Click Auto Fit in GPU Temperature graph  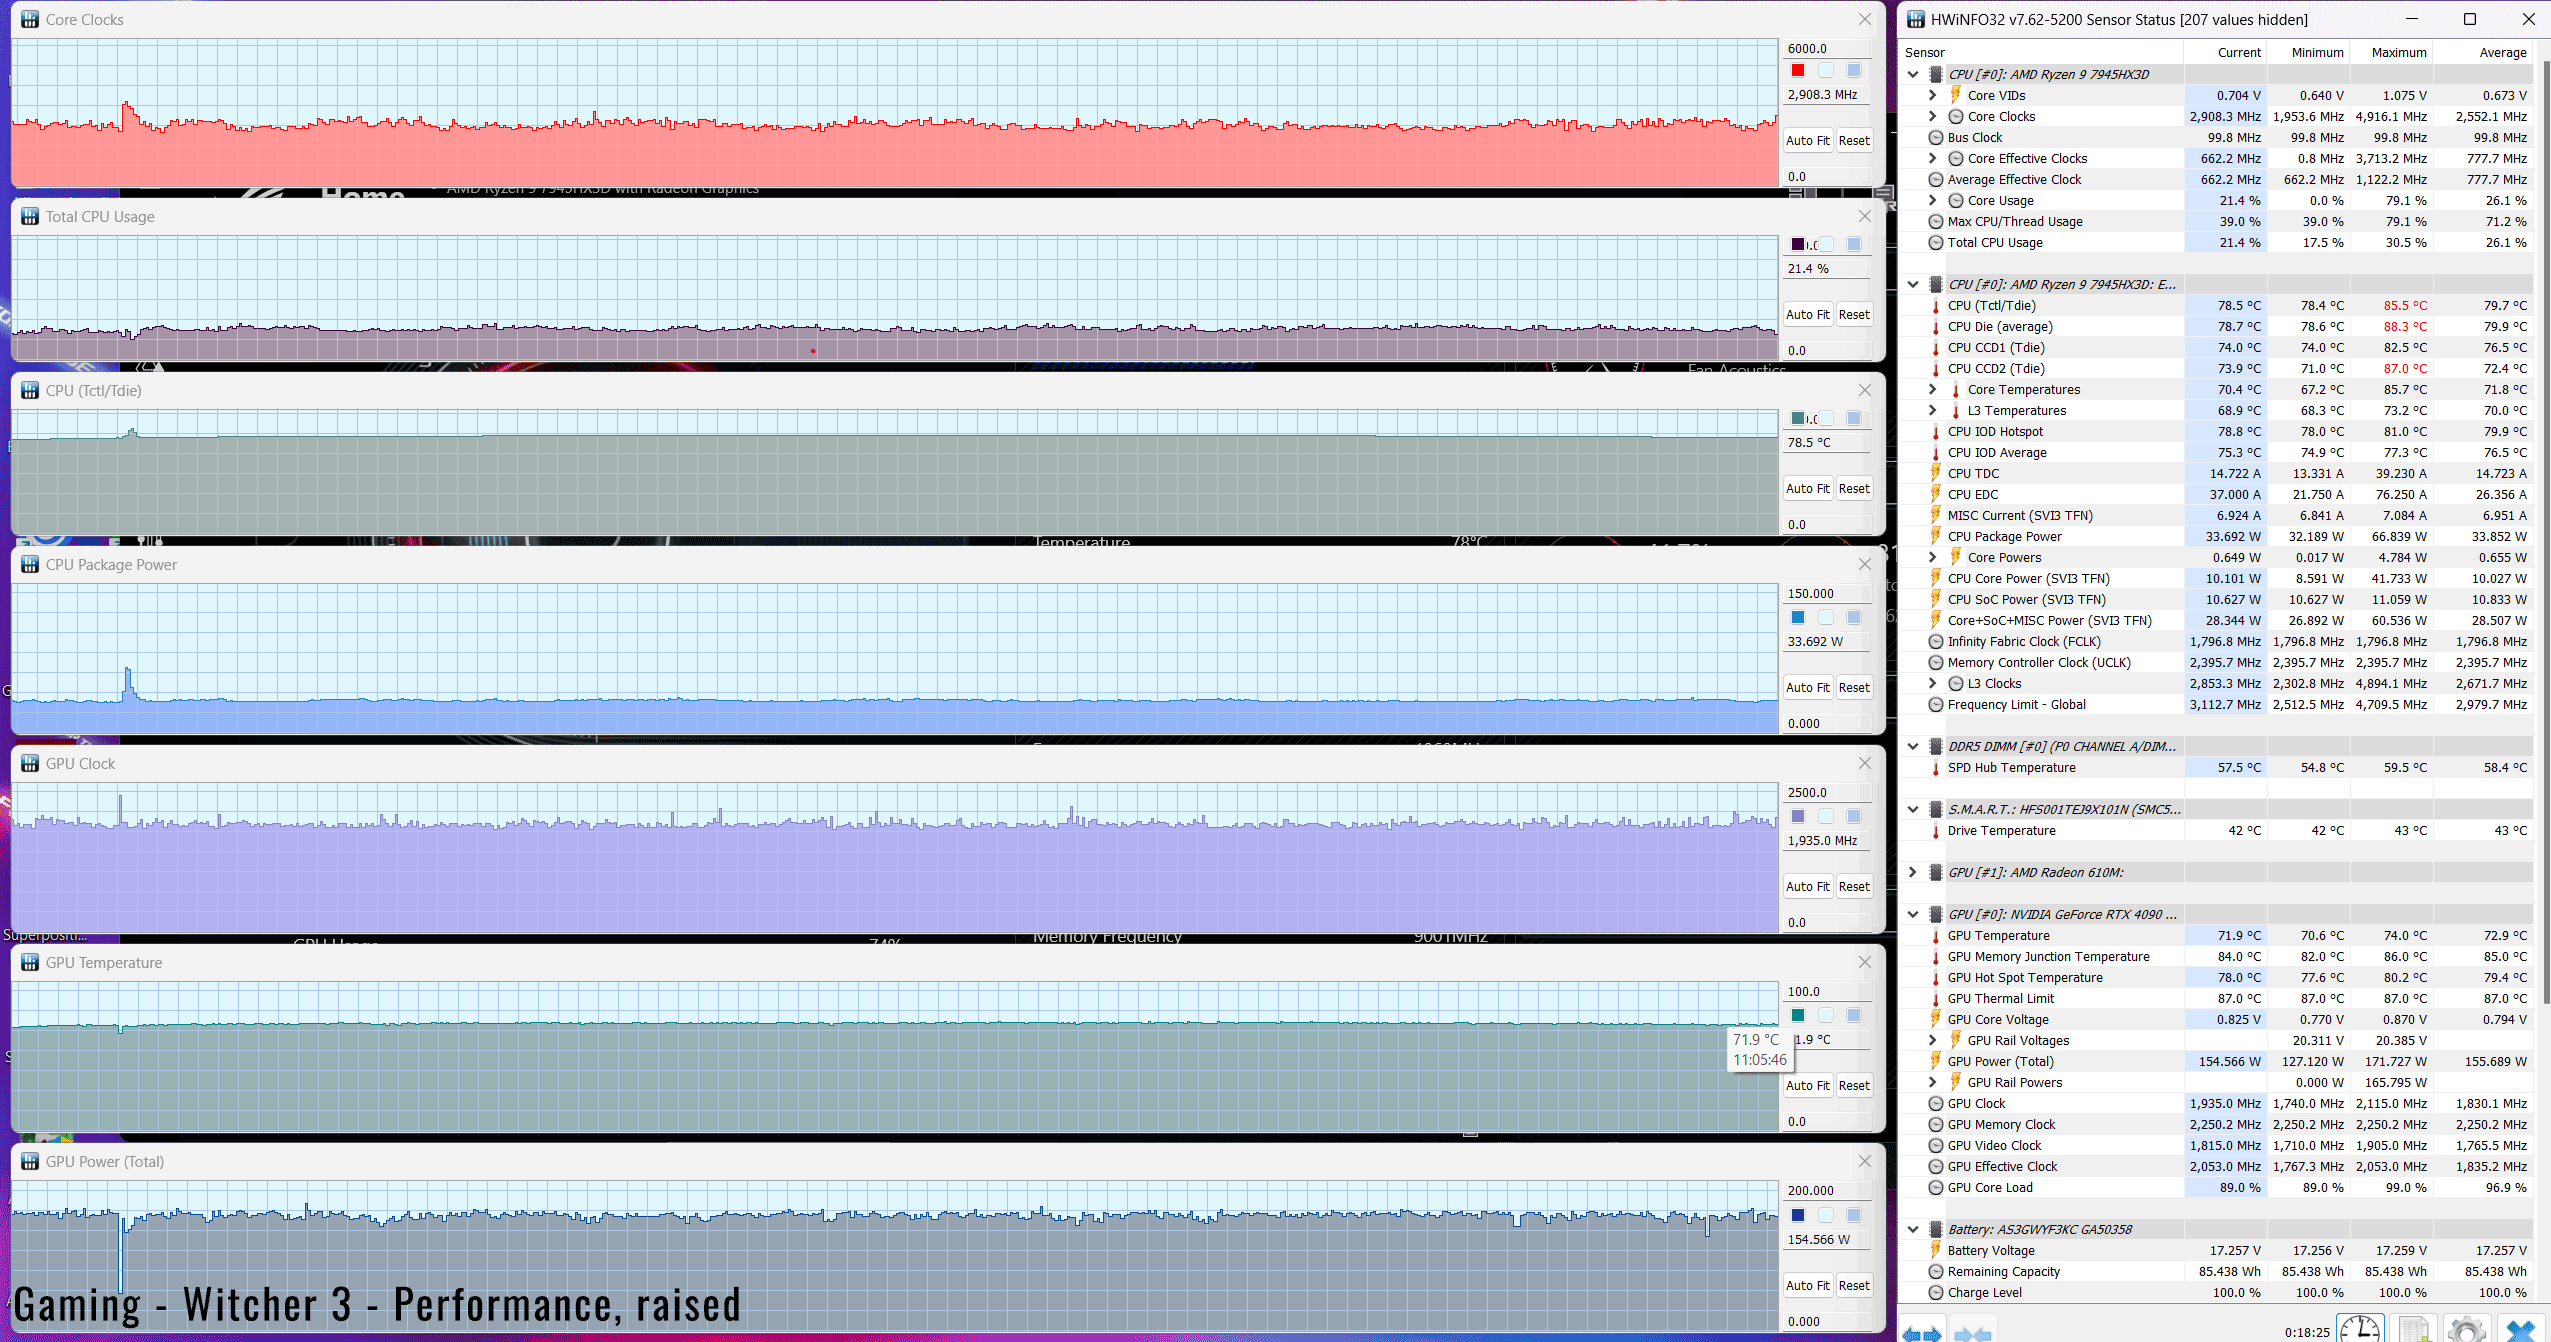click(x=1807, y=1085)
